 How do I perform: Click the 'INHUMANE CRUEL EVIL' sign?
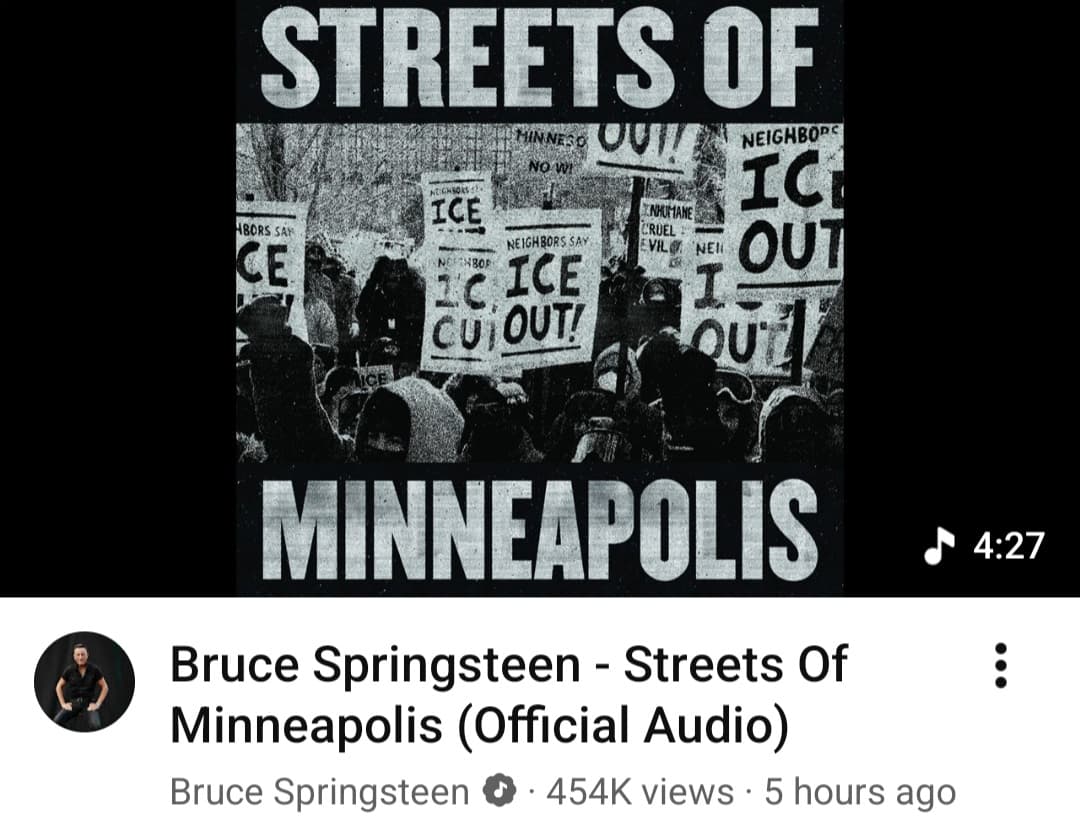[667, 226]
